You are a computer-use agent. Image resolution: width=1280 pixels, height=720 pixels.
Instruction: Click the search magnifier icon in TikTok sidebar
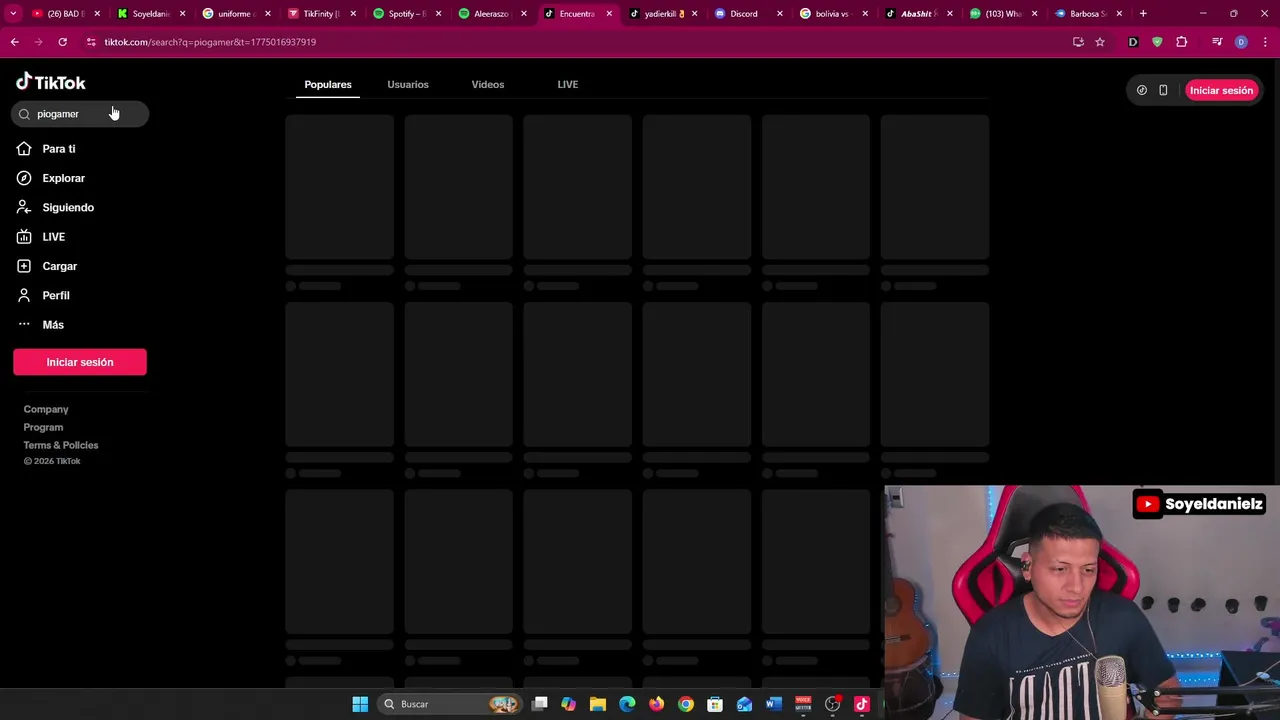pos(24,114)
